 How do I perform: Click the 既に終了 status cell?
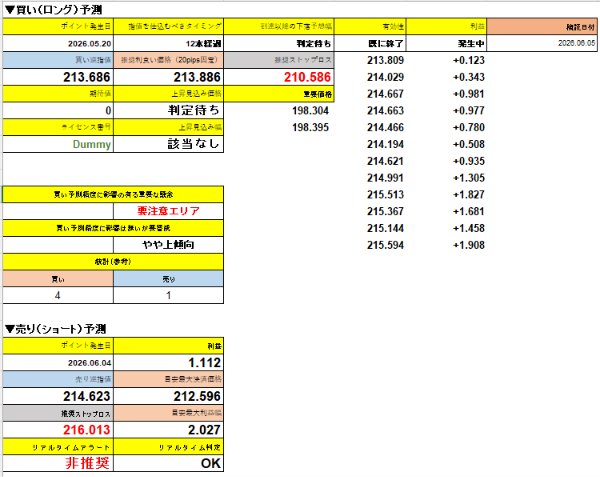[370, 43]
